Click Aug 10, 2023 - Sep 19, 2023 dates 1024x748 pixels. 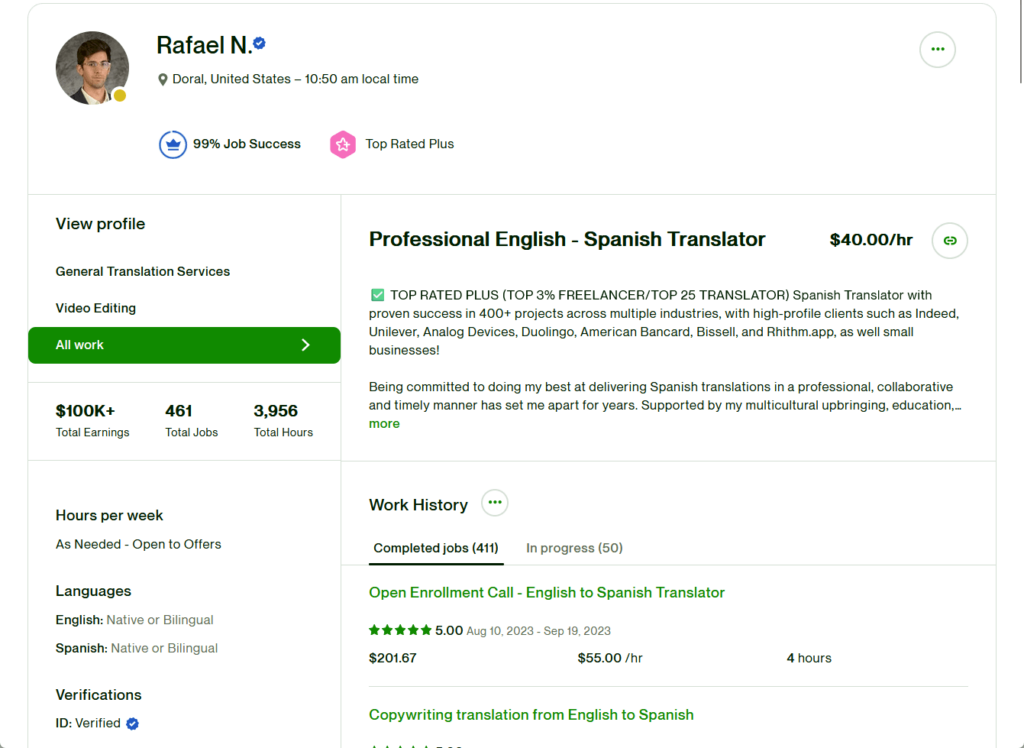(538, 631)
